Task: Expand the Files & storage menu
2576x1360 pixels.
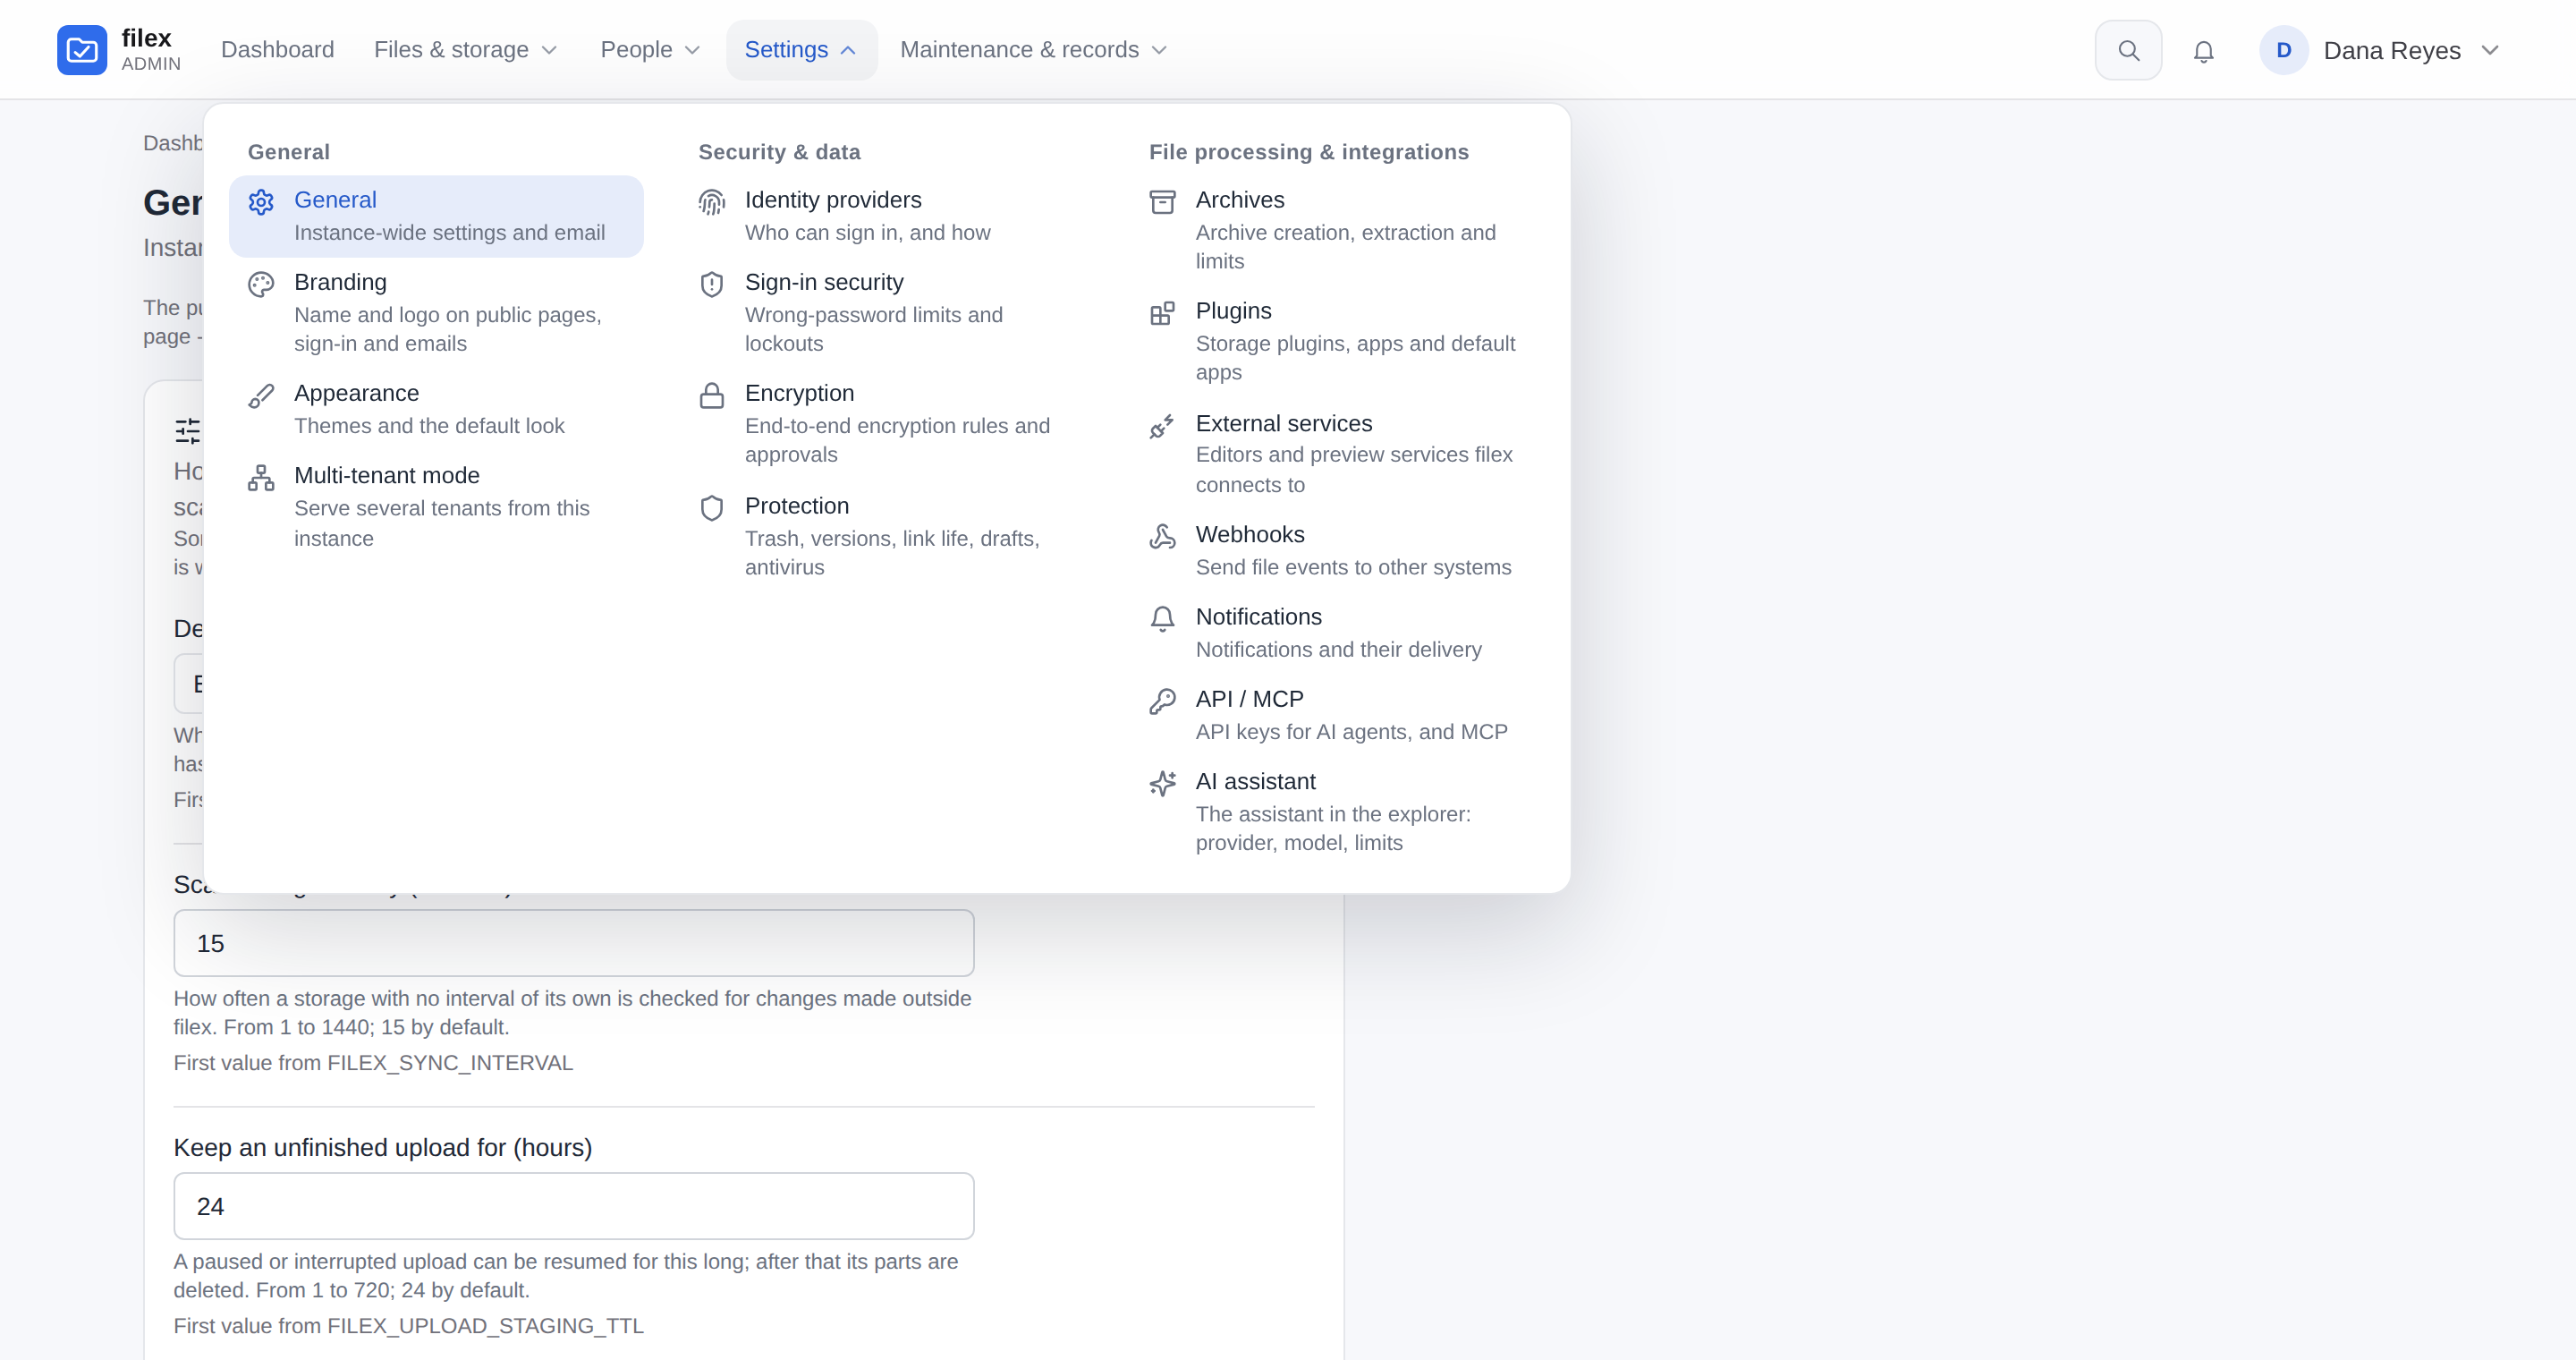Action: (466, 50)
